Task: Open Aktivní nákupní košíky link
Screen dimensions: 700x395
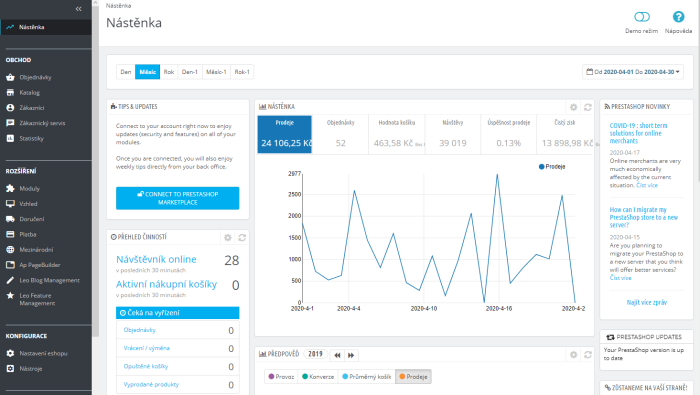Action: coord(167,284)
